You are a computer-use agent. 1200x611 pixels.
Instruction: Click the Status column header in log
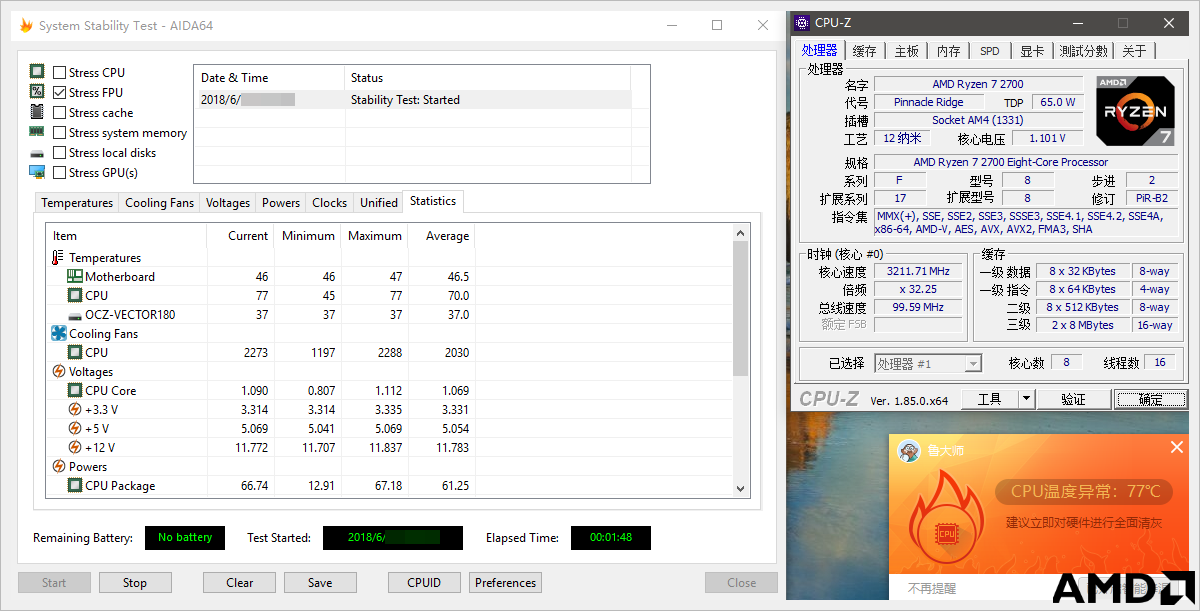(487, 77)
